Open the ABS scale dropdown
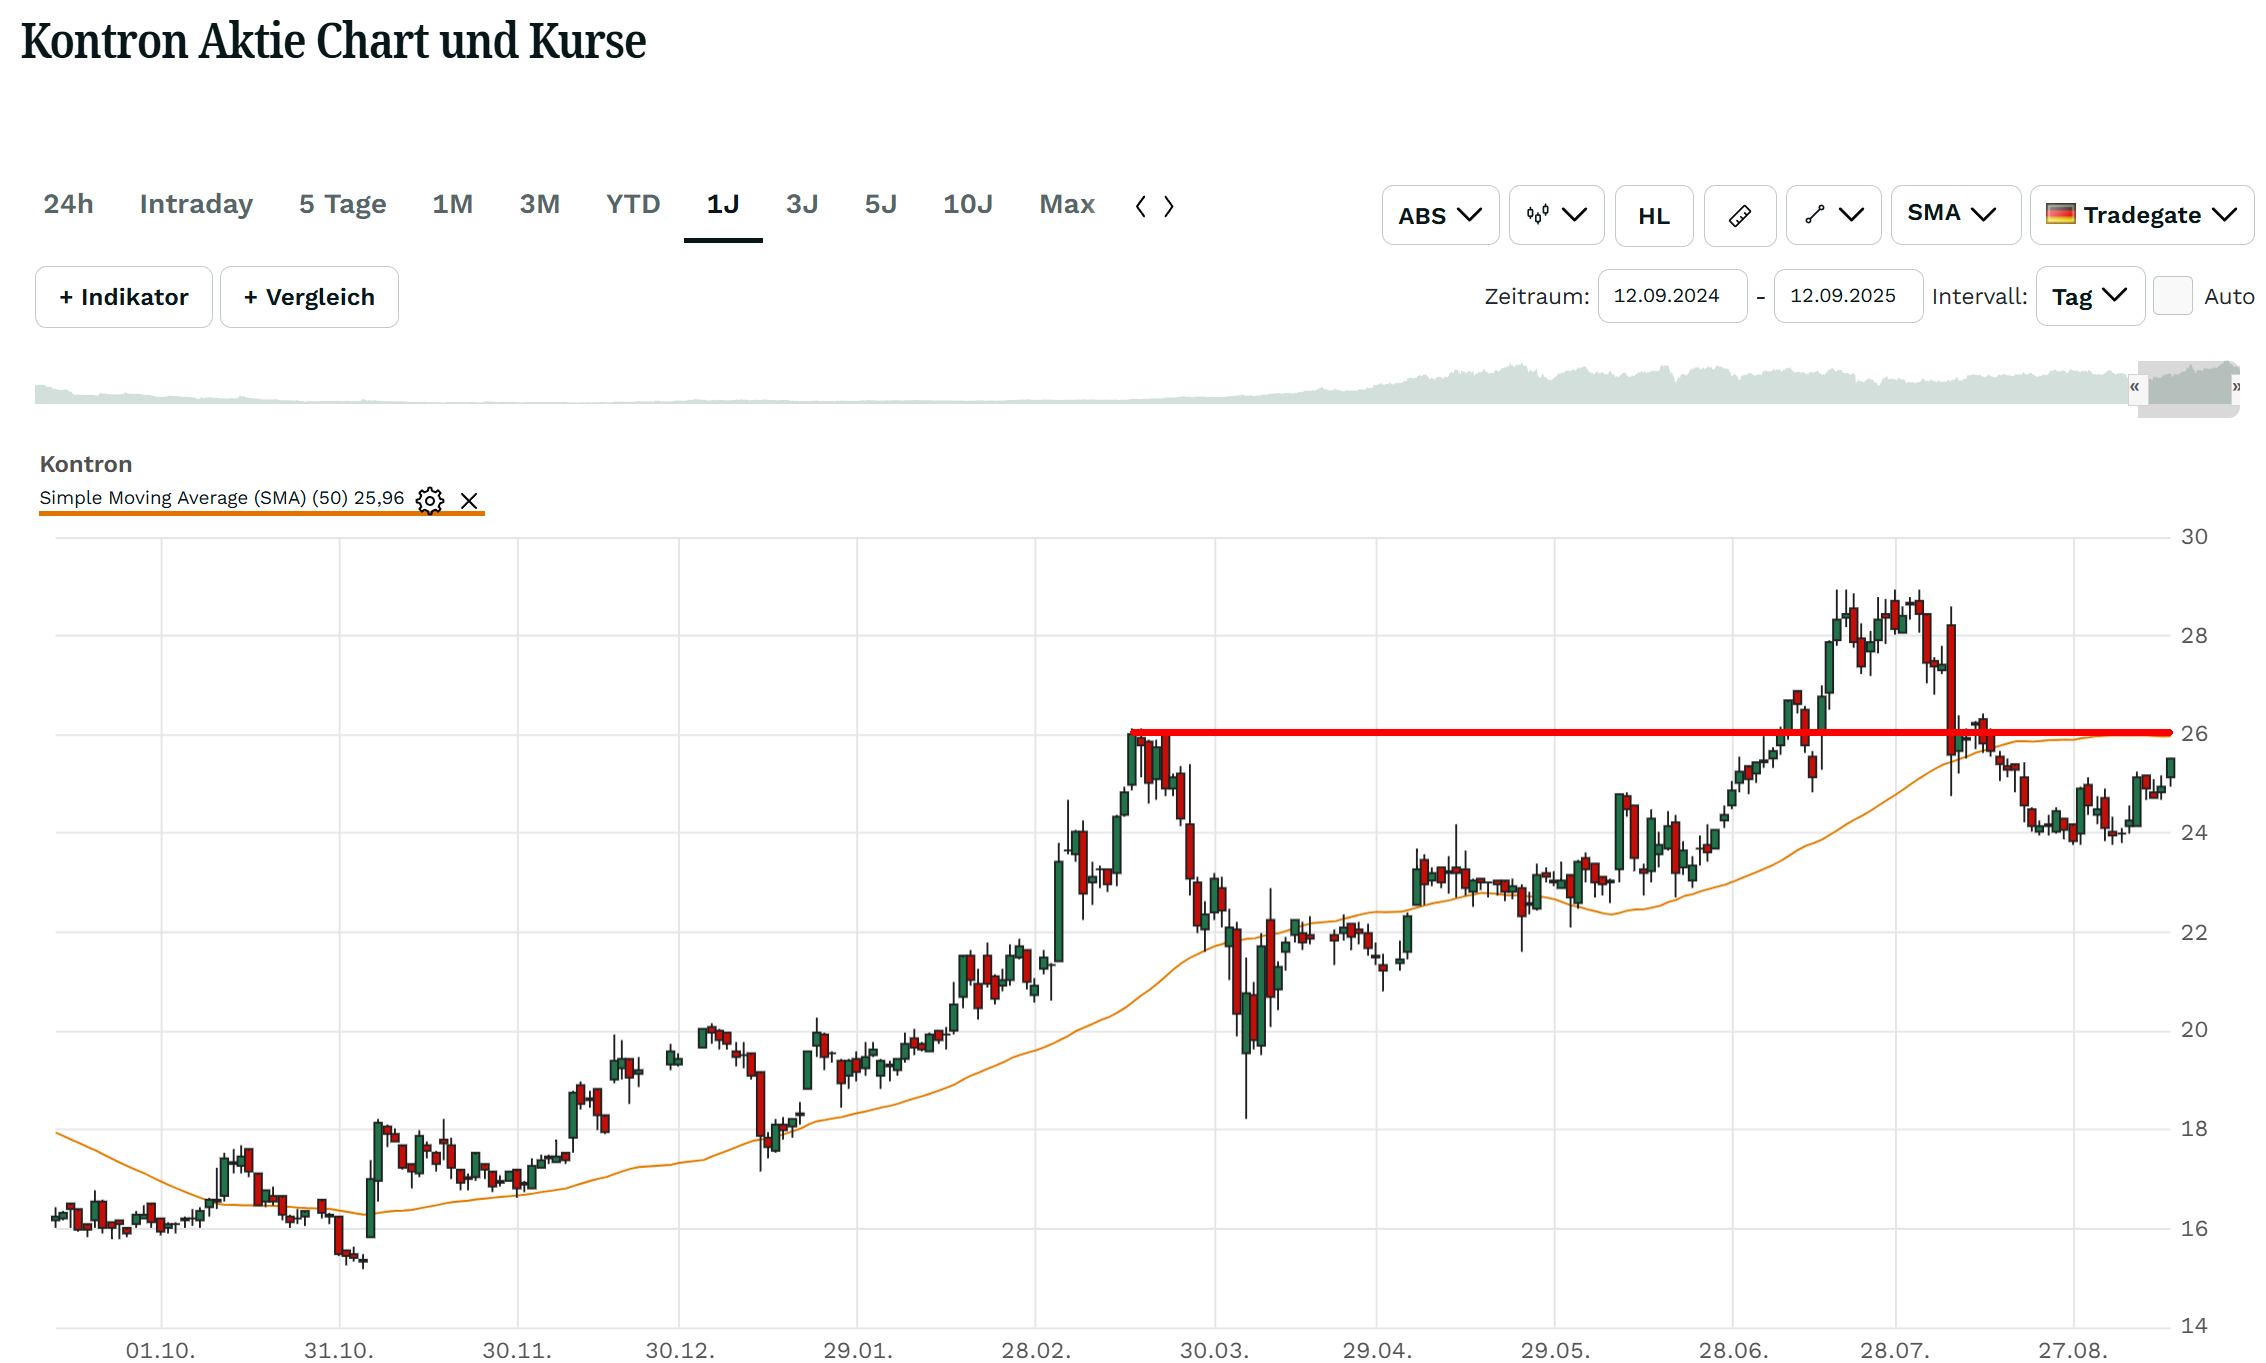 1440,215
